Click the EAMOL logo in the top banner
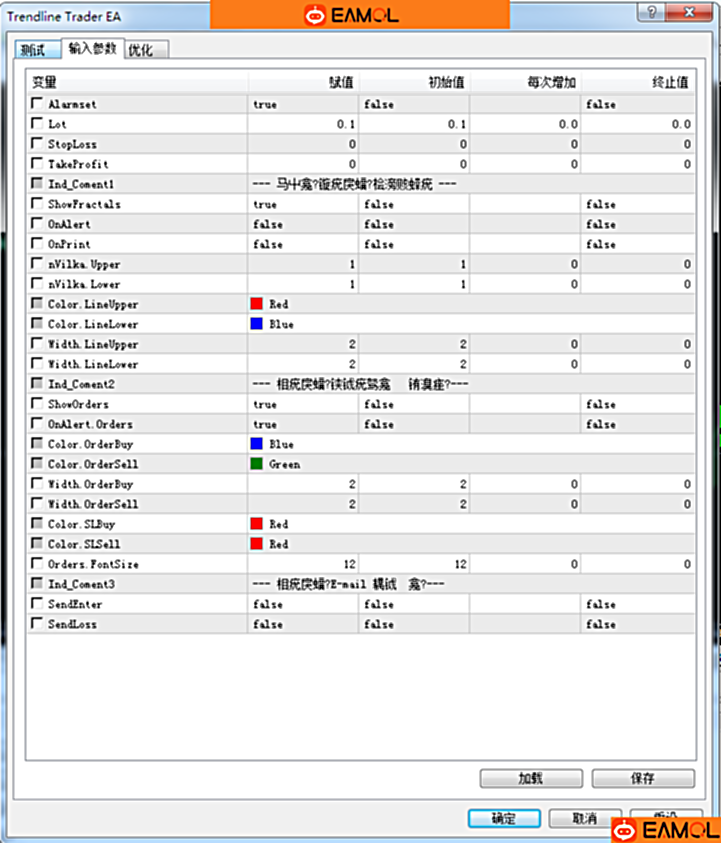The image size is (721, 843). (x=359, y=15)
